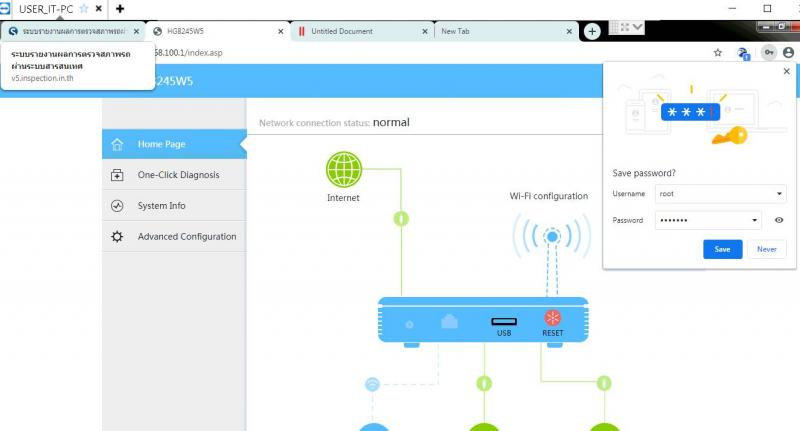Click the USB port on the router
Viewport: 800px width, 431px height.
pos(504,321)
